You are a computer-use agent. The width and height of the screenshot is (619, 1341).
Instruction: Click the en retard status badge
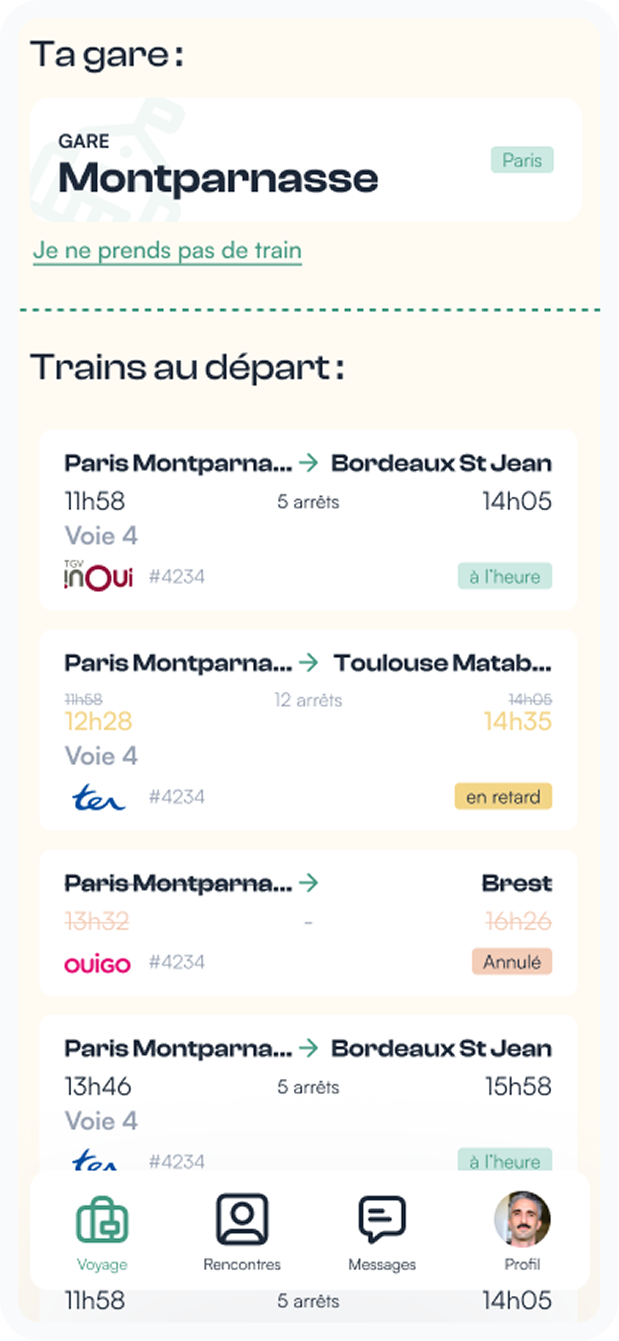coord(503,796)
